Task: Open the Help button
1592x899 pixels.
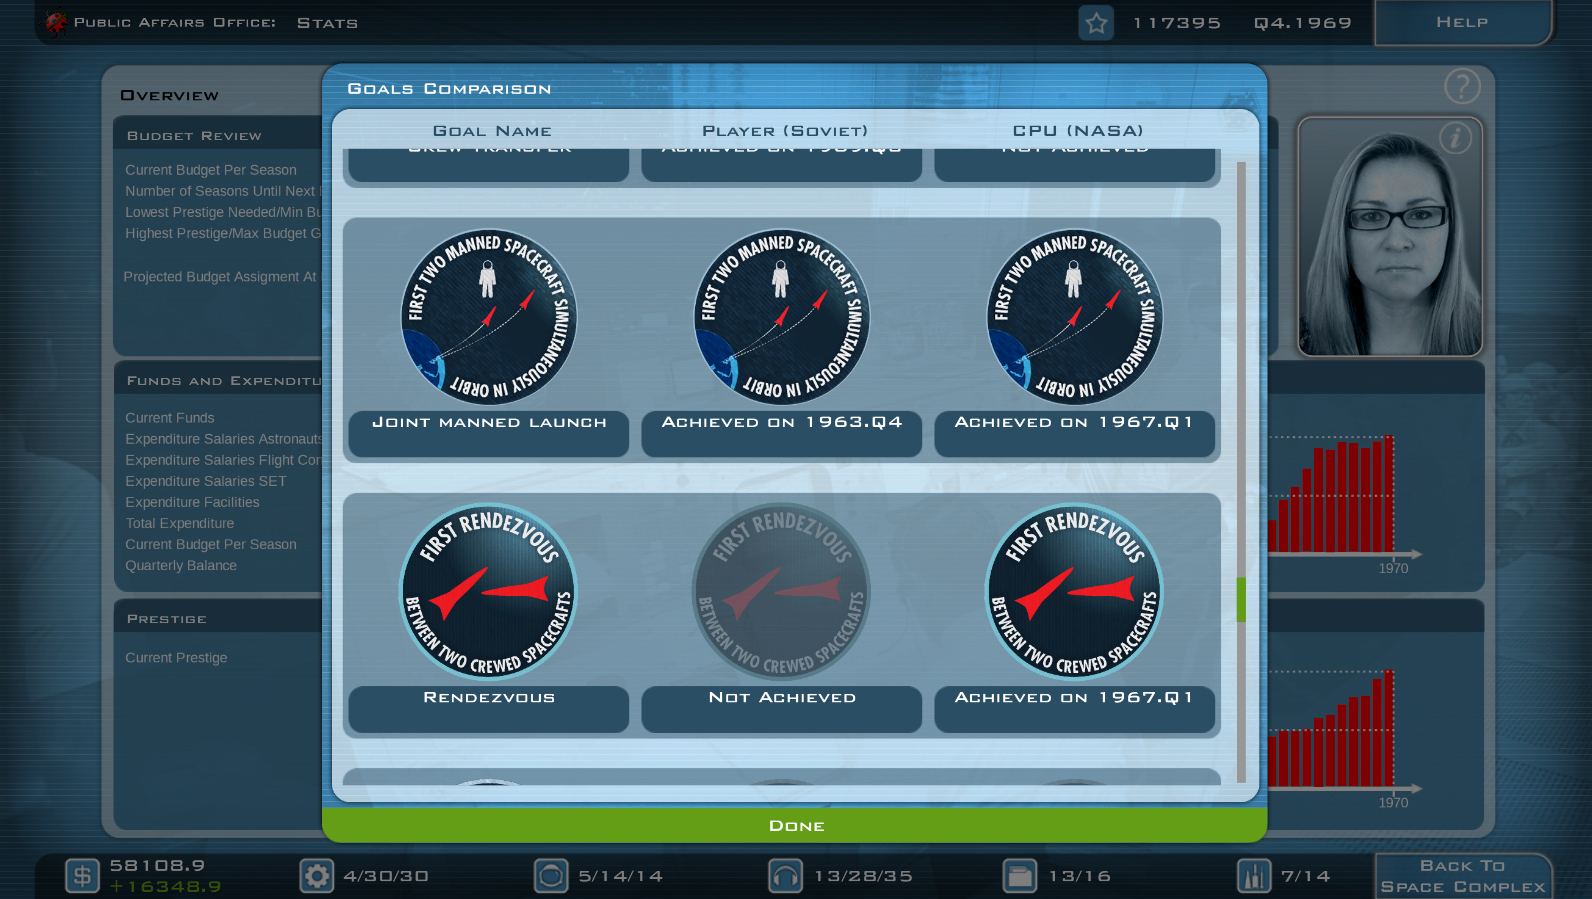Action: click(1463, 22)
